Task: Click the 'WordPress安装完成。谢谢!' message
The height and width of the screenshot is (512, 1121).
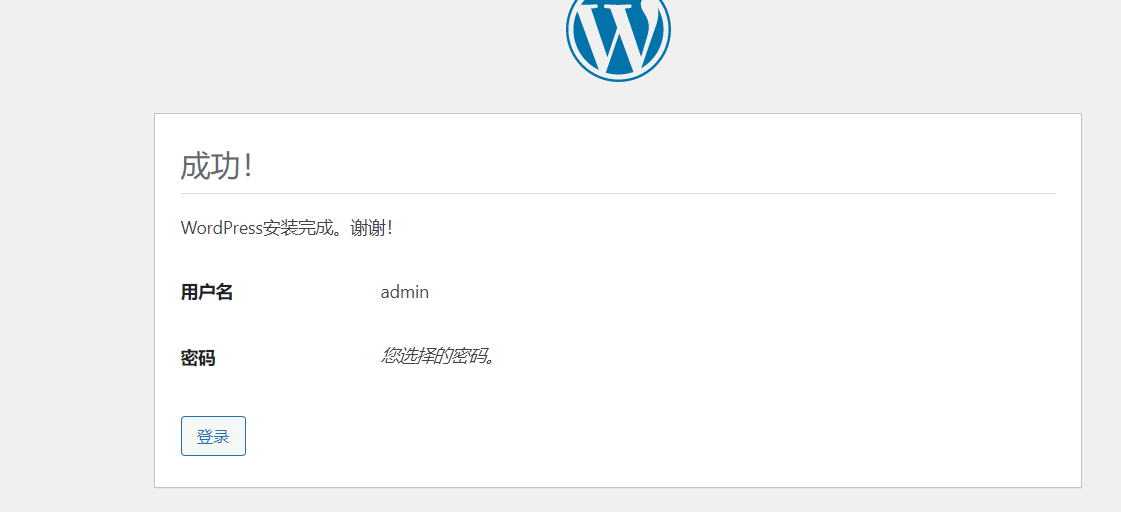Action: 287,228
